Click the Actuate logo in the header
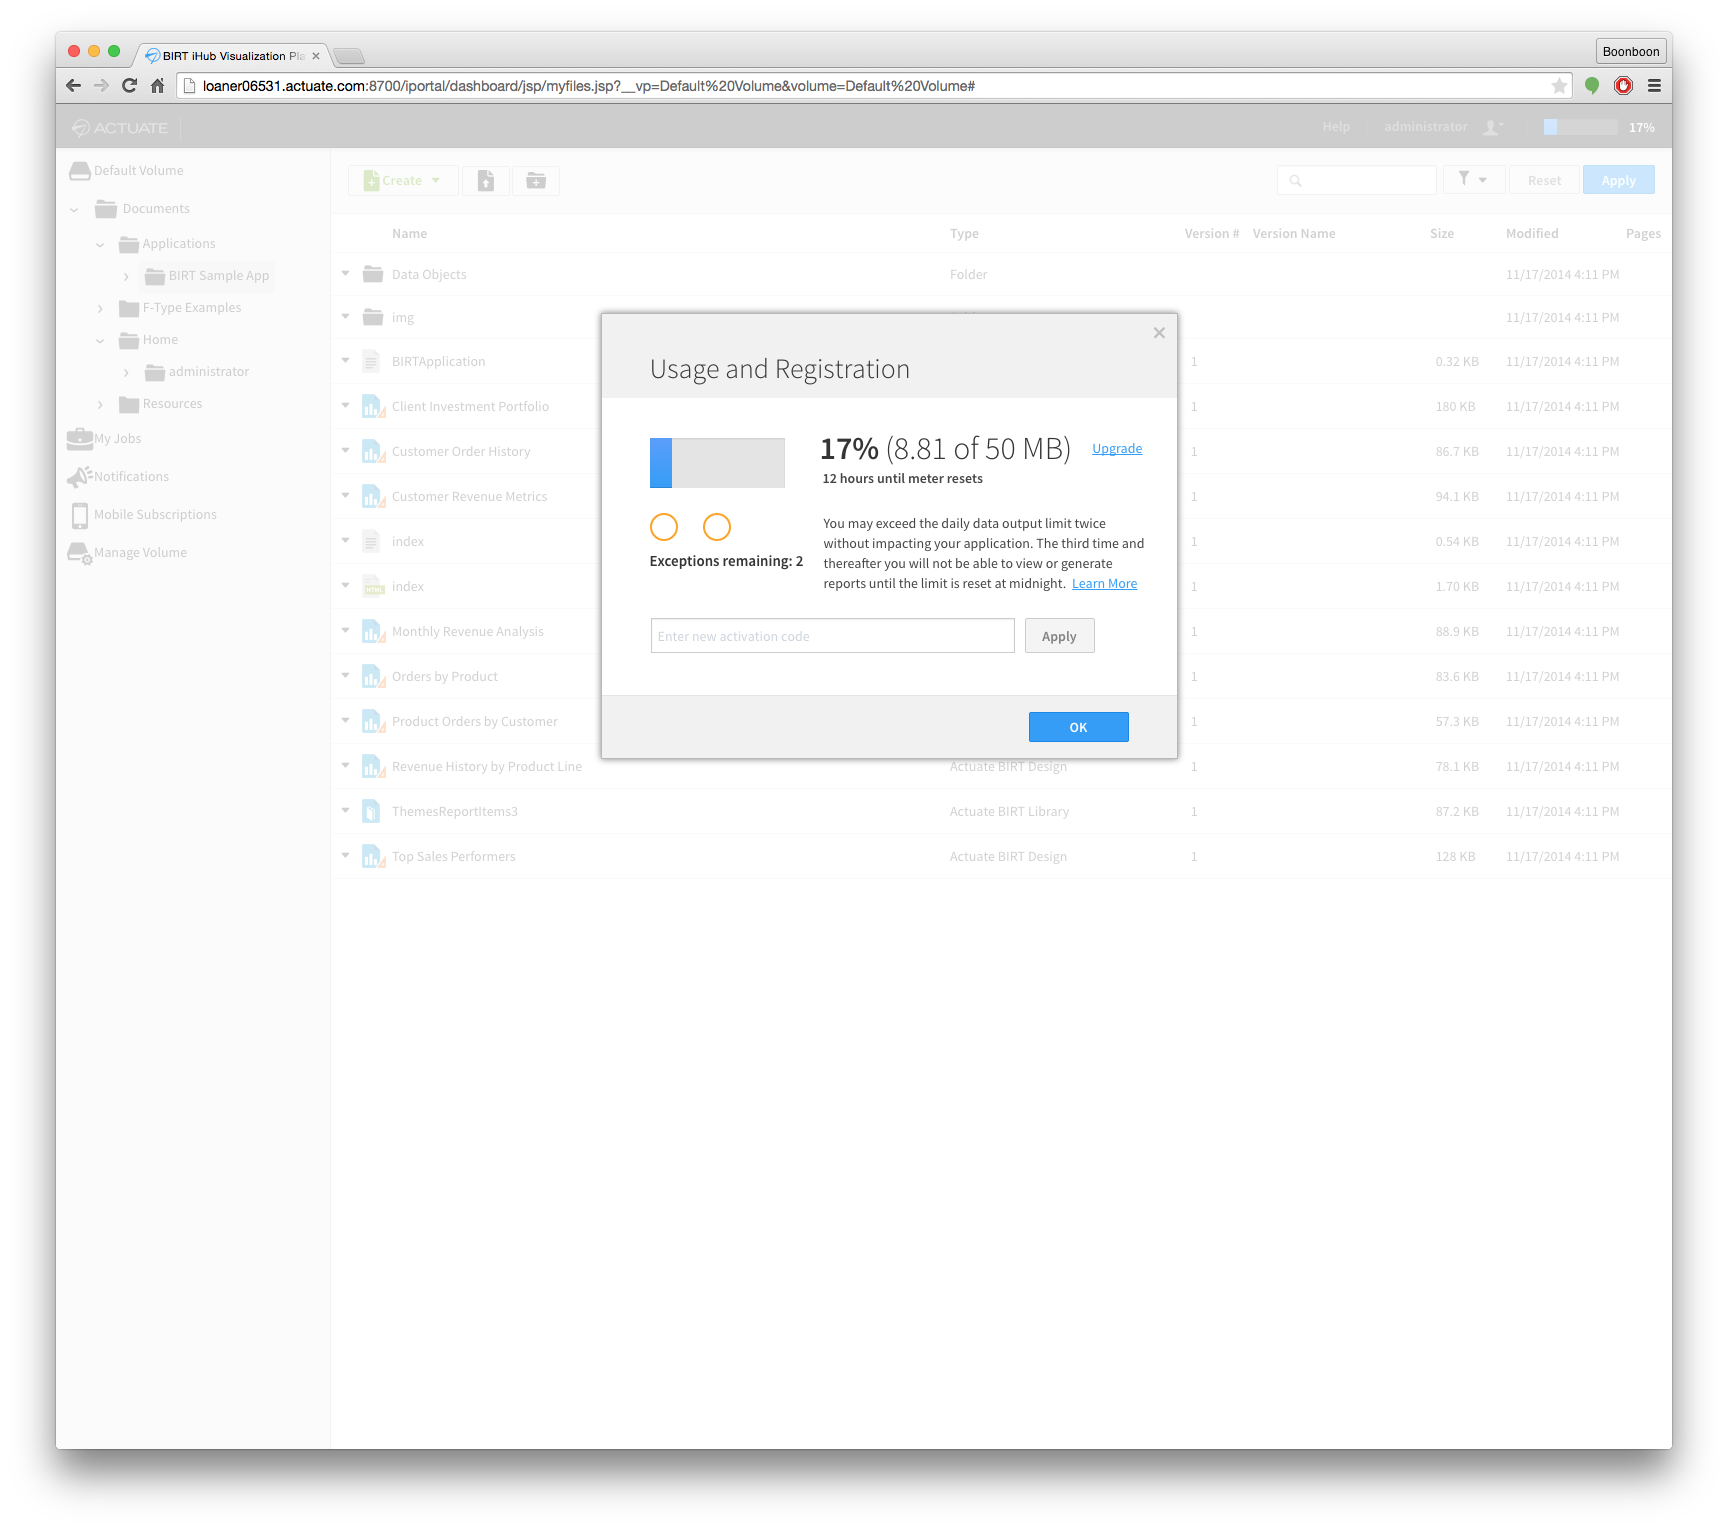1728x1529 pixels. point(118,127)
